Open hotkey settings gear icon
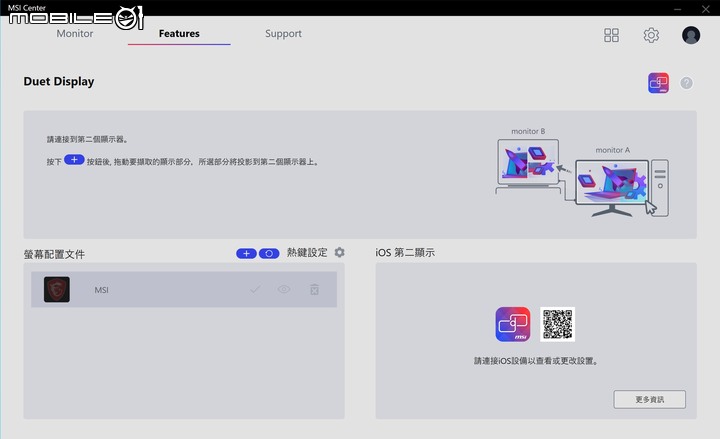720x439 pixels. coord(339,253)
